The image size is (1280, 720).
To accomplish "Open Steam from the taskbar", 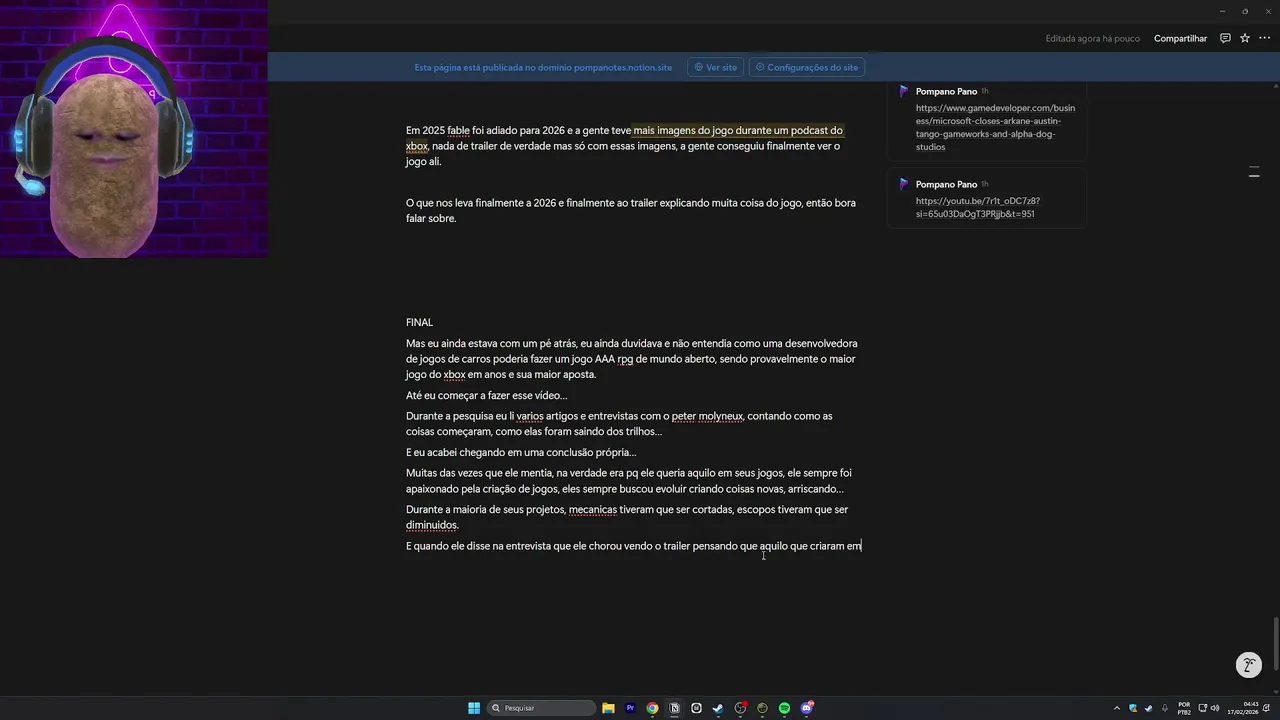I will tap(718, 708).
